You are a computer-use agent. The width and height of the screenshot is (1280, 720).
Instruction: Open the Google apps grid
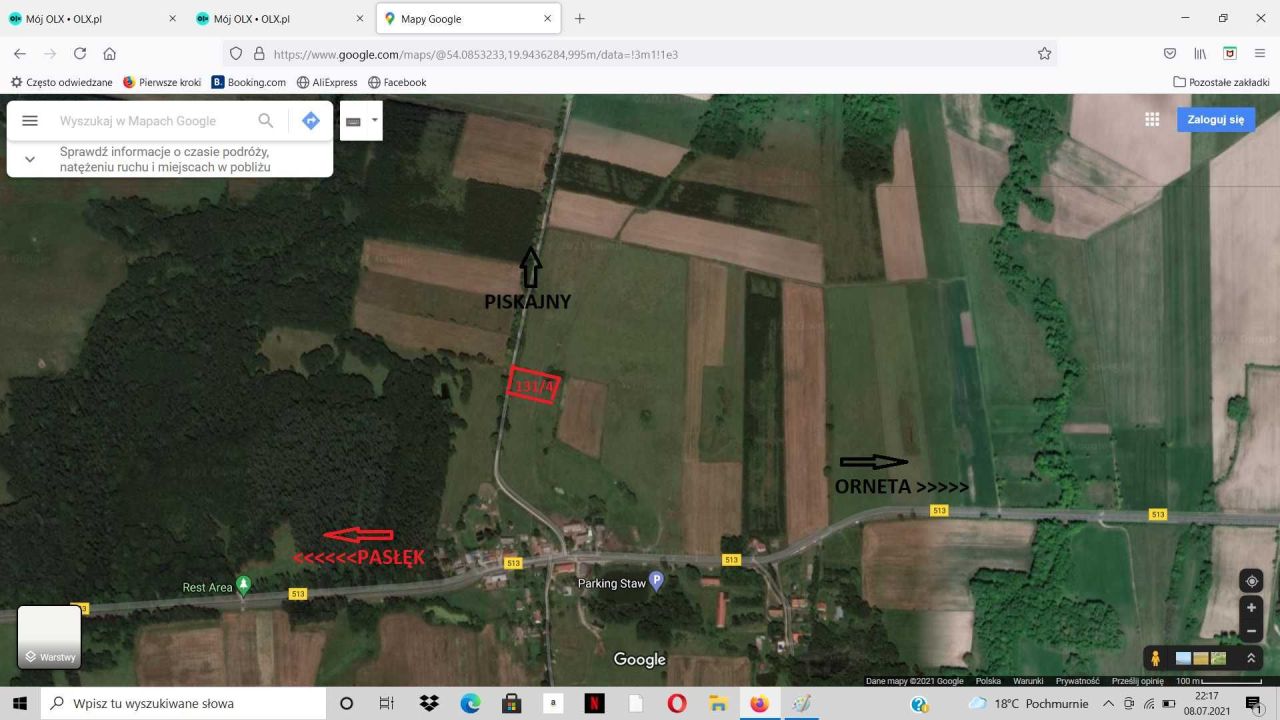(x=1152, y=119)
